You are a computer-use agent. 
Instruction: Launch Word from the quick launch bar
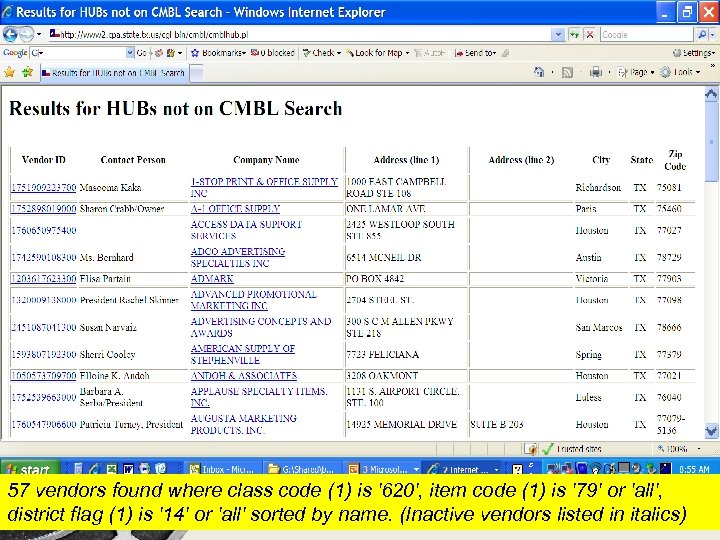128,469
